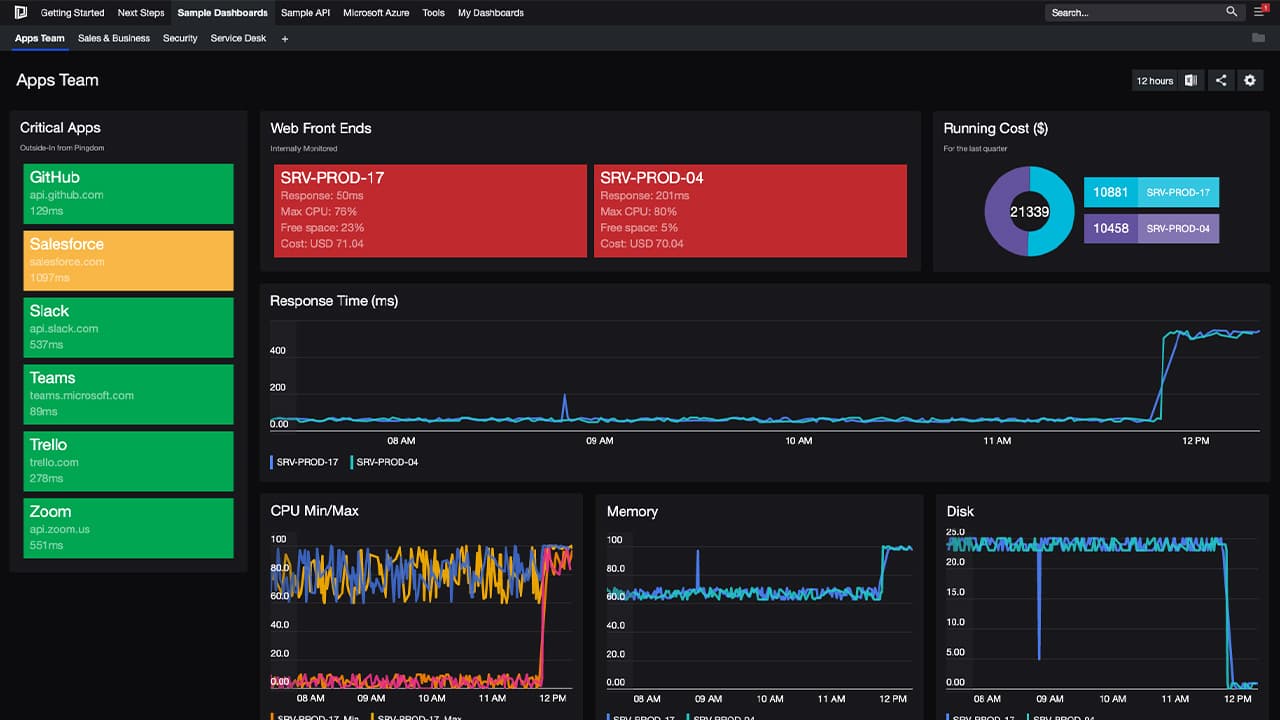
Task: Open the GitHub critical app tile
Action: click(128, 194)
